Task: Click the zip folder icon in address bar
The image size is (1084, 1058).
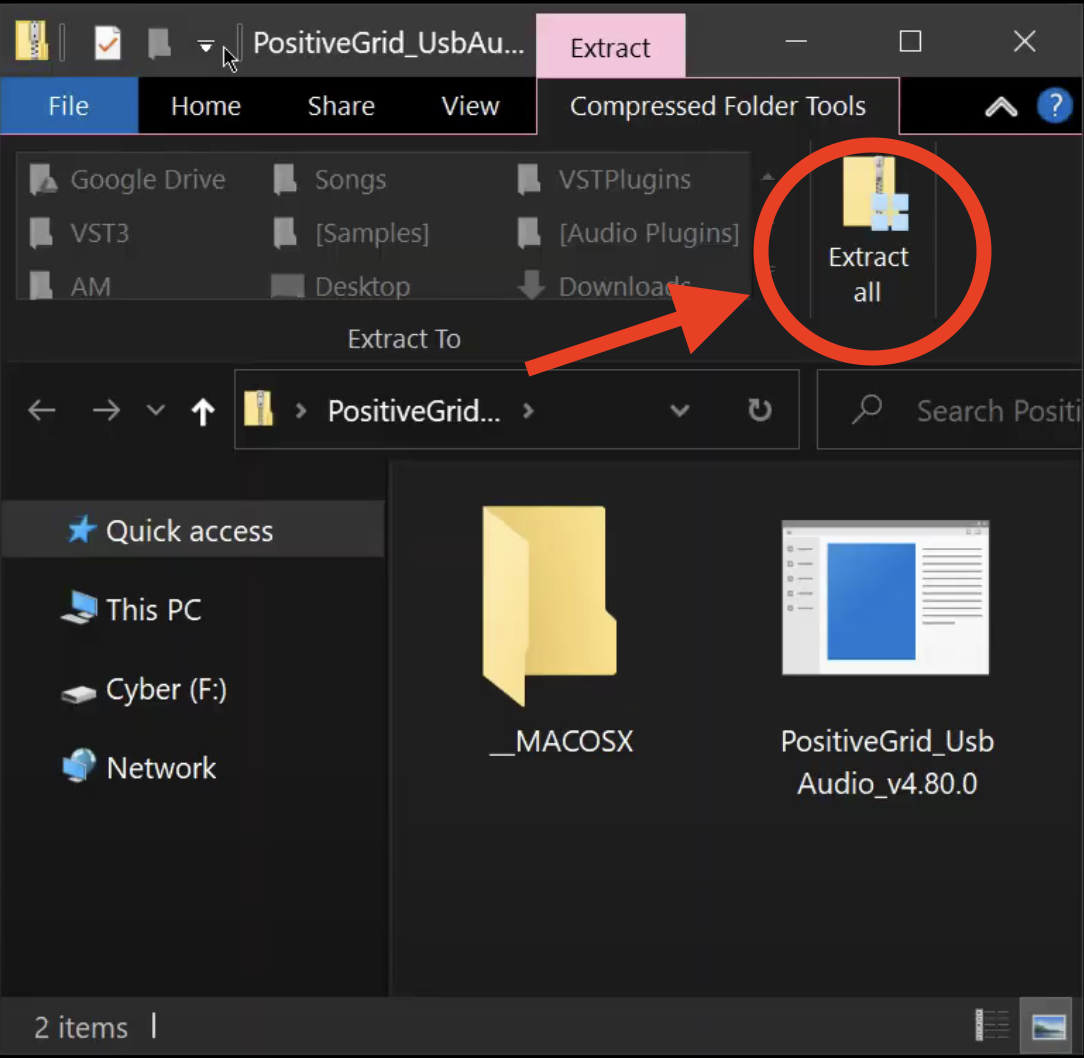Action: tap(259, 409)
